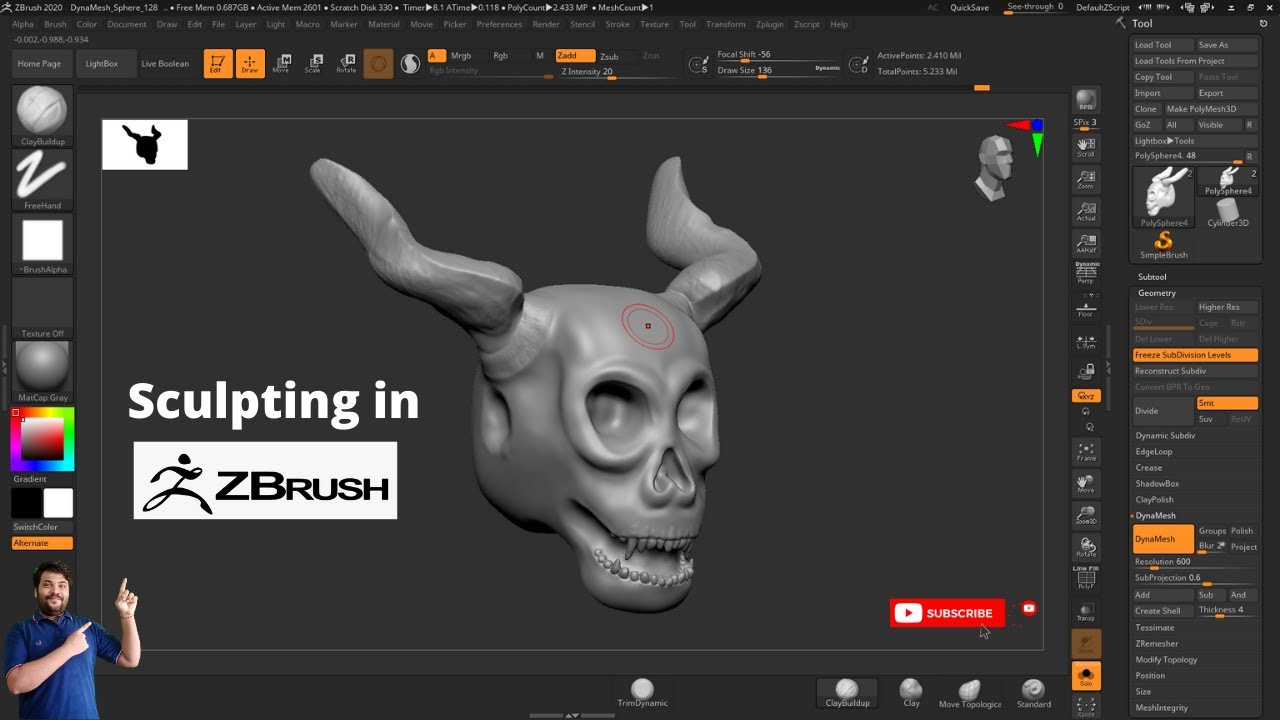Click the Load Tool button

(1162, 45)
